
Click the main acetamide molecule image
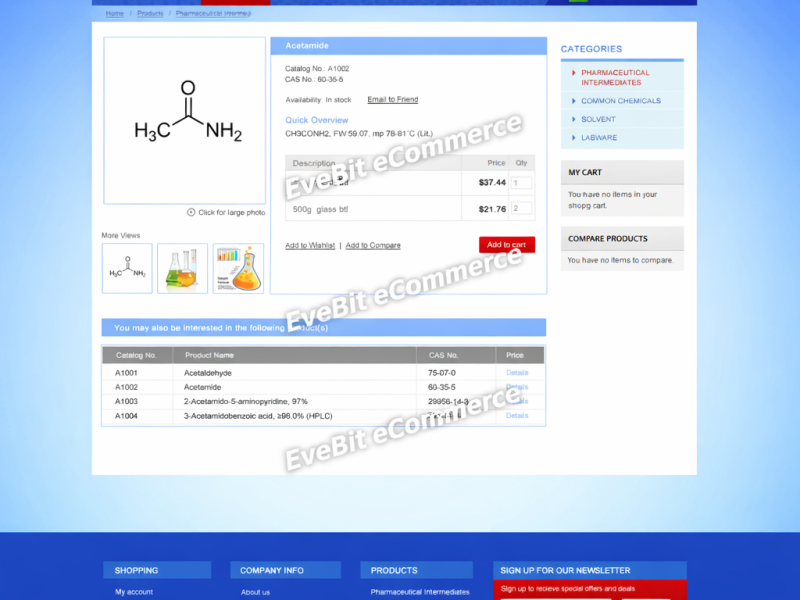(x=185, y=120)
